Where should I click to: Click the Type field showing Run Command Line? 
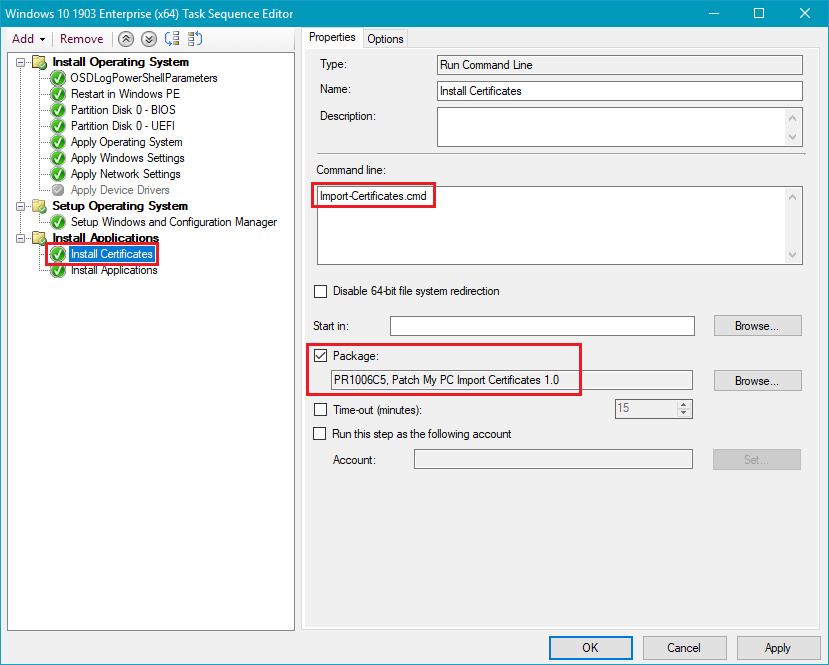(620, 65)
